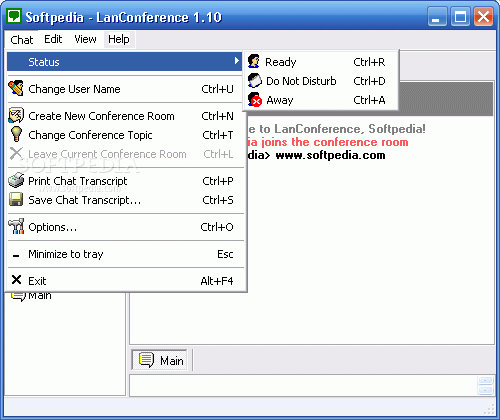Set status to Do Not Disturb
500x420 pixels.
[x=321, y=81]
